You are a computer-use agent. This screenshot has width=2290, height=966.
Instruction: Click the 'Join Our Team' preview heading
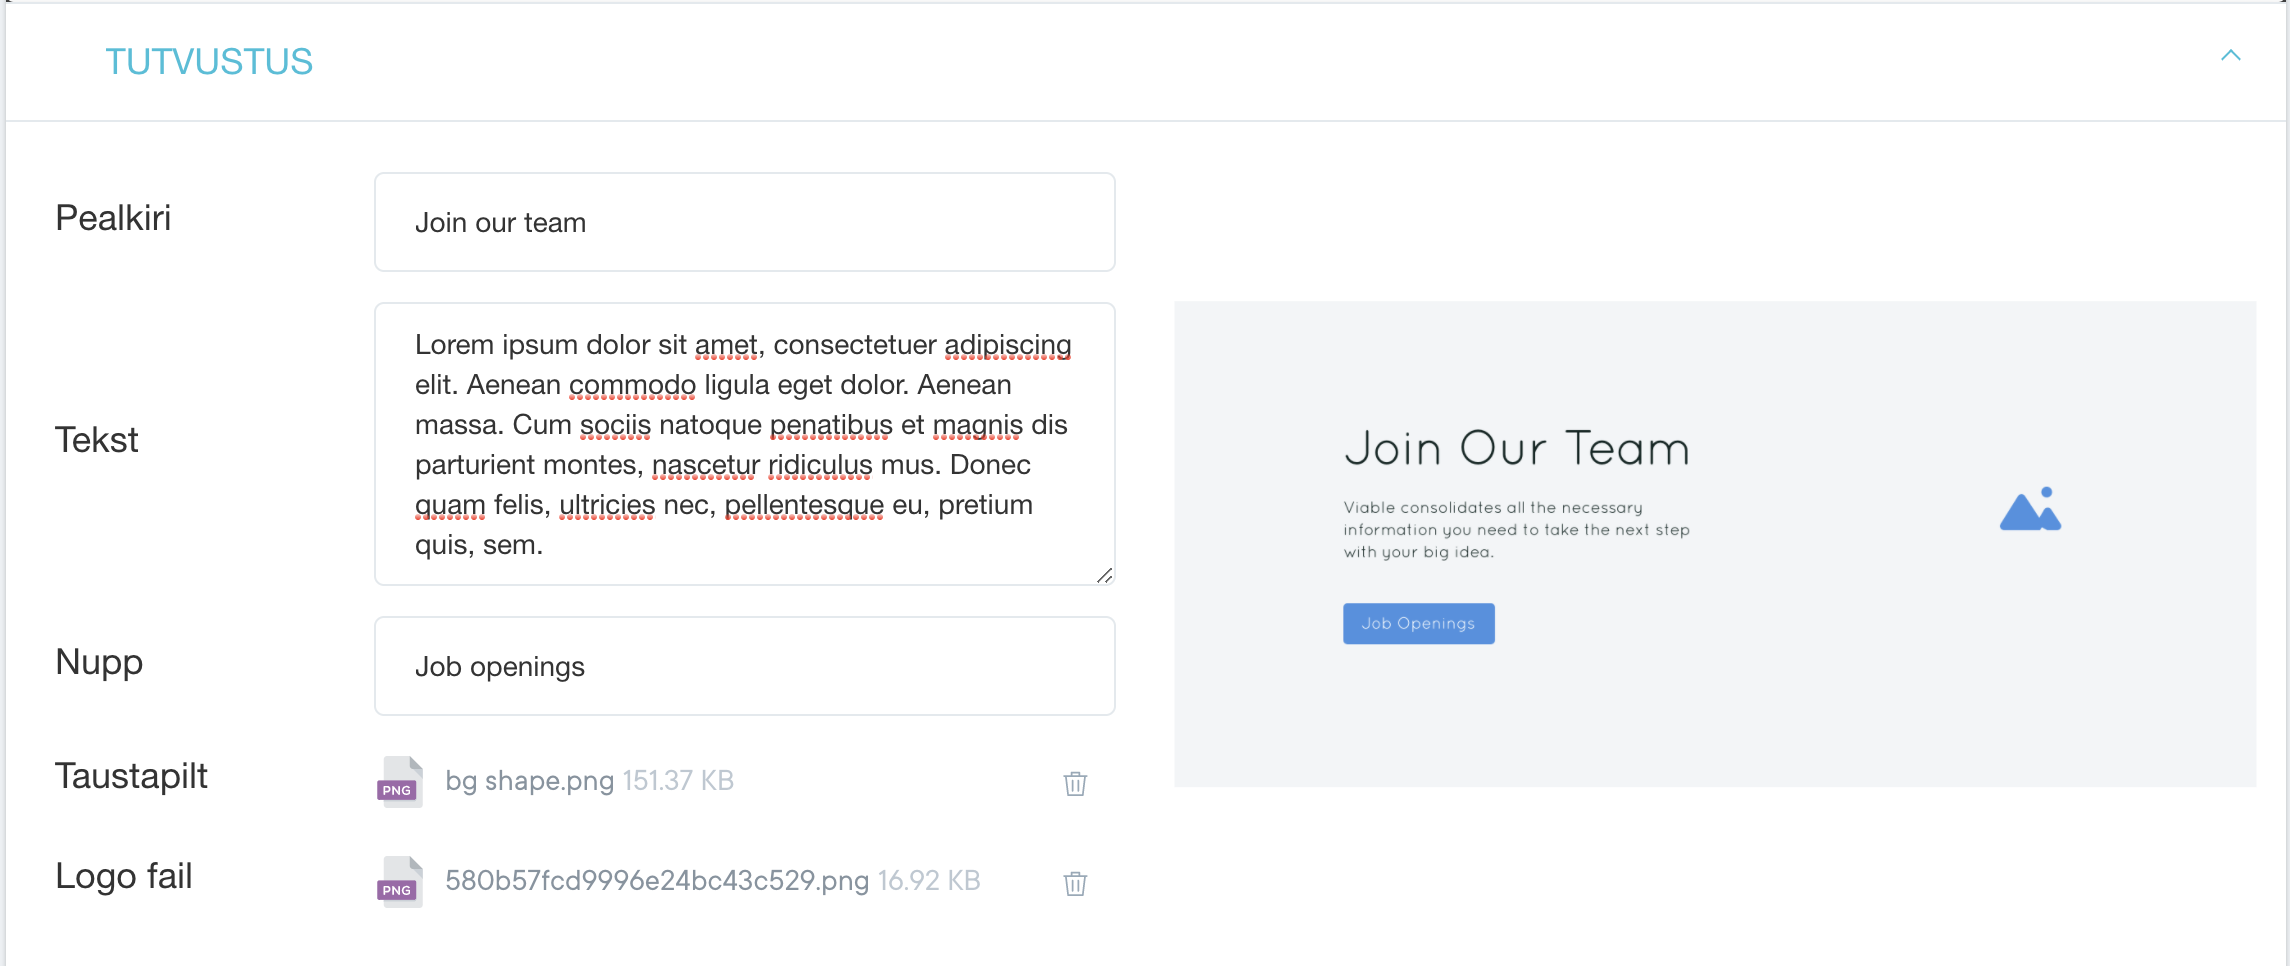tap(1516, 448)
